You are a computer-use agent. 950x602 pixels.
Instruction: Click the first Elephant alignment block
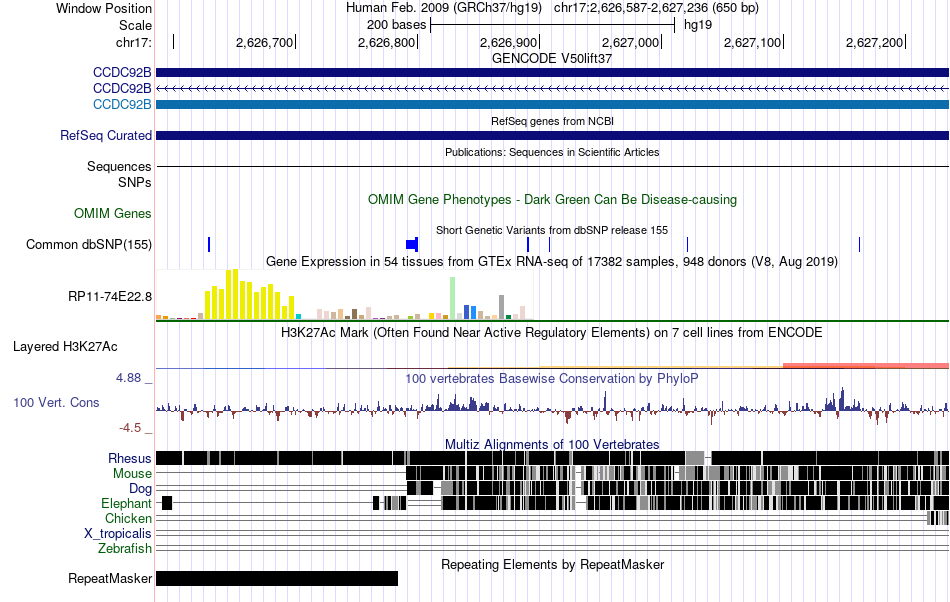pos(167,503)
